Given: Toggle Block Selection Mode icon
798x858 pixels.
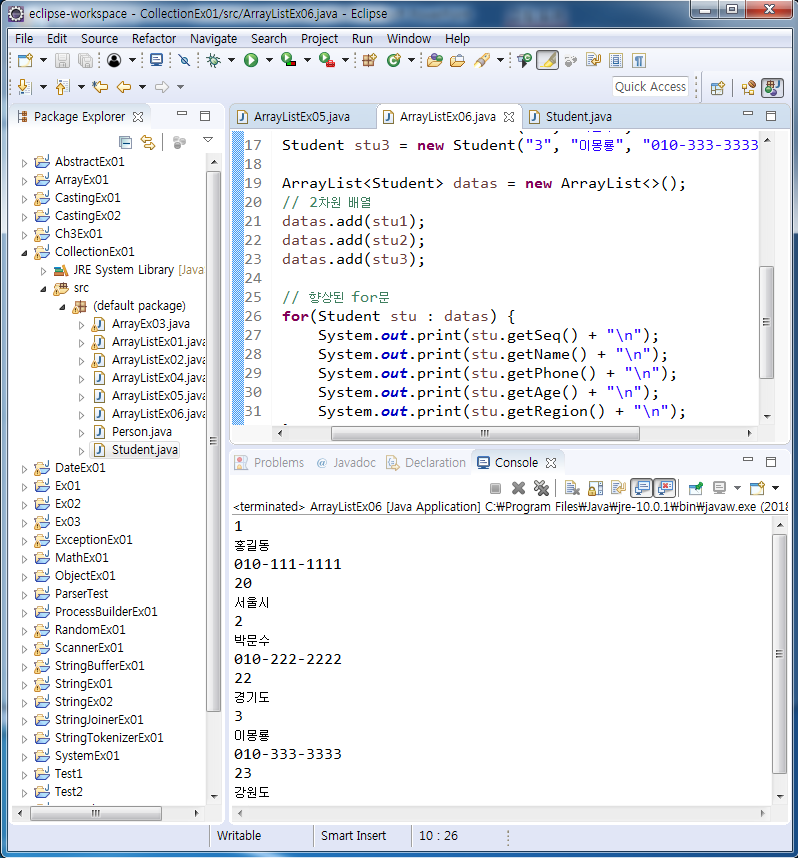Looking at the screenshot, I should tap(616, 60).
